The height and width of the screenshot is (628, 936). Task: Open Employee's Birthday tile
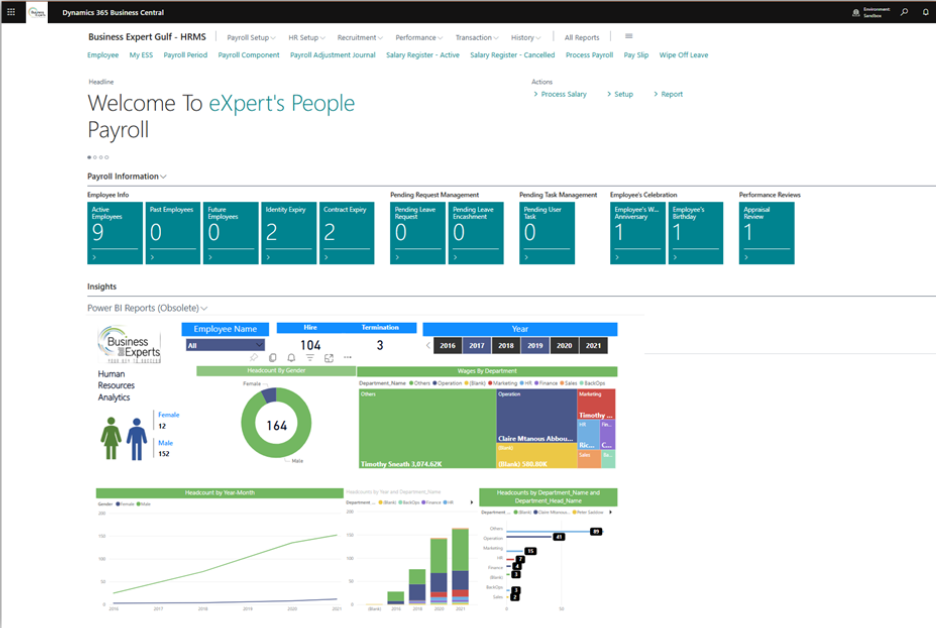[695, 233]
